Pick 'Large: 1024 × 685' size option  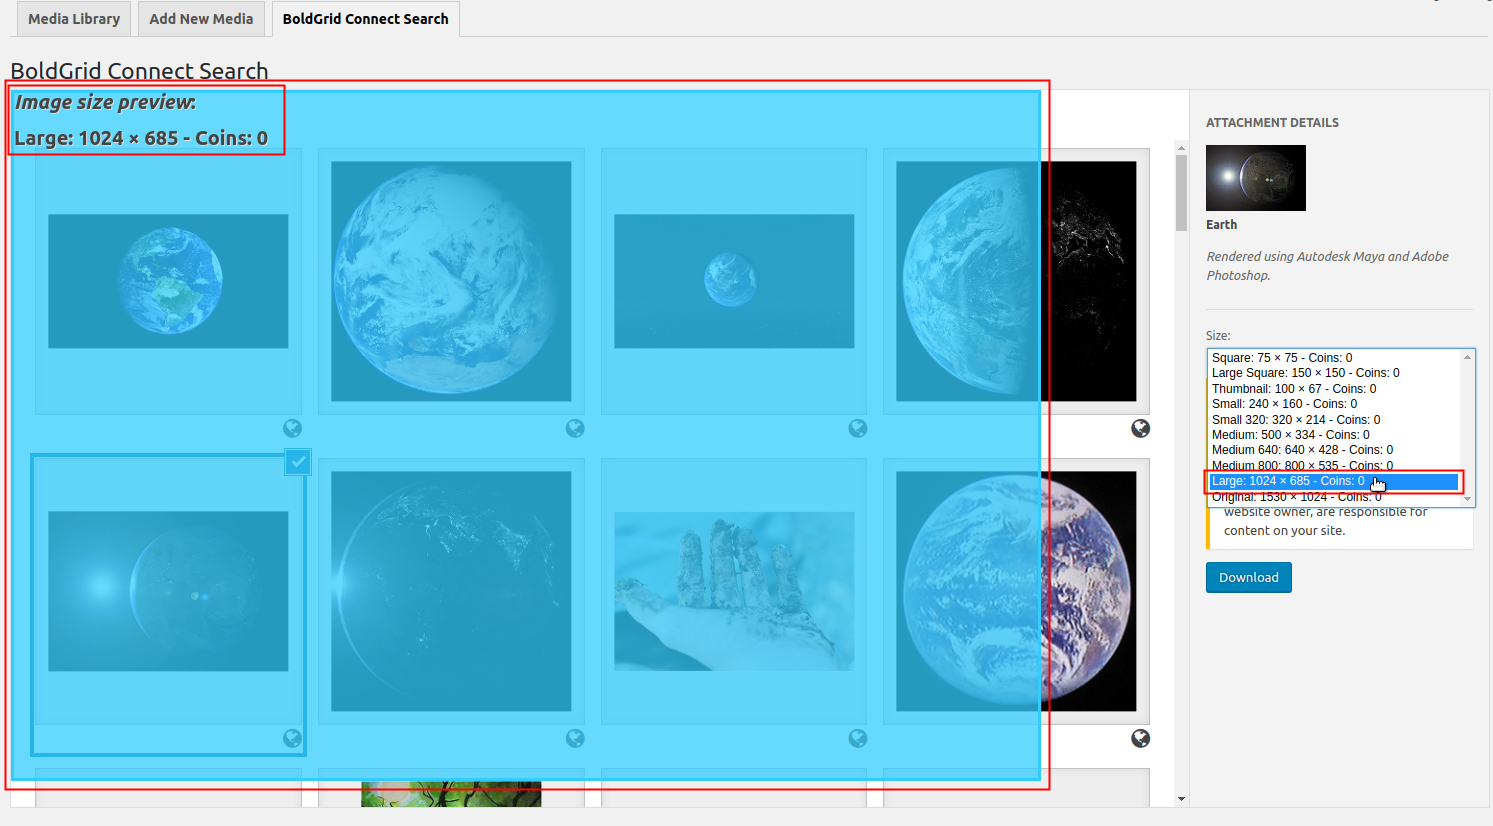tap(1287, 481)
